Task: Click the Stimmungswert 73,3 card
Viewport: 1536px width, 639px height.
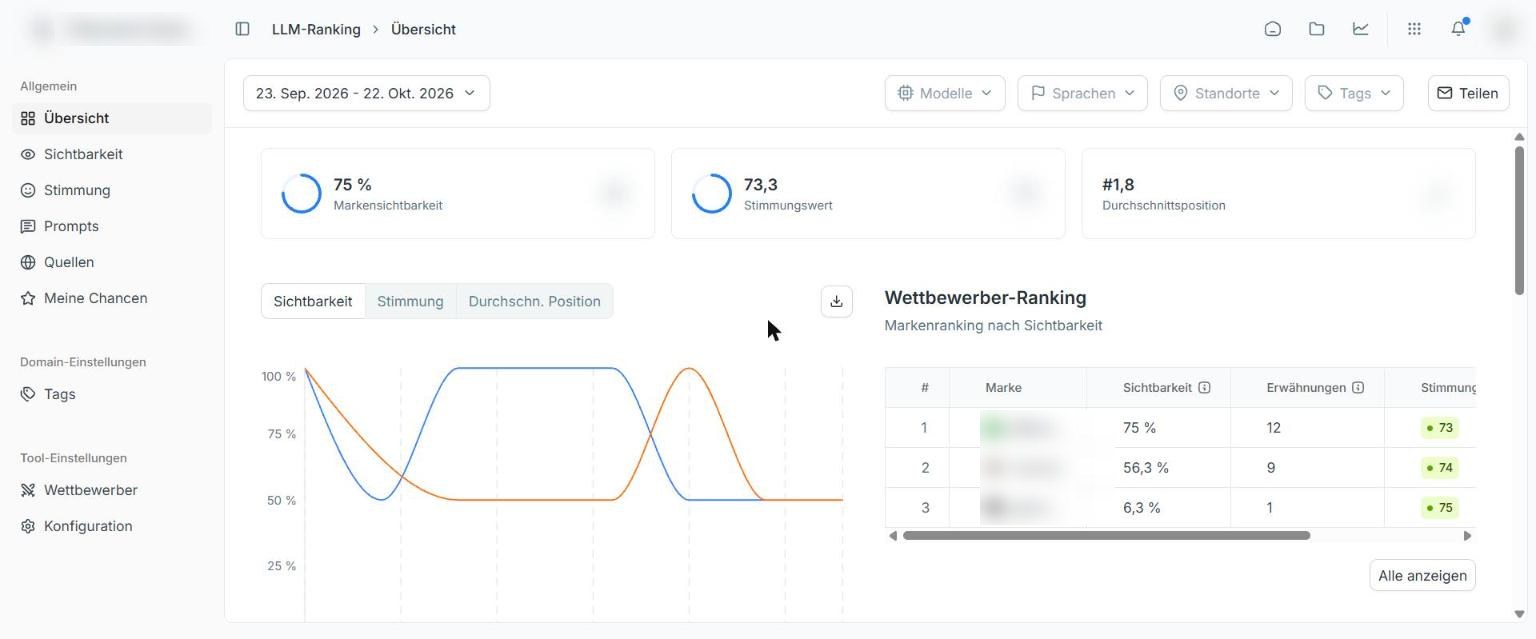Action: (868, 193)
